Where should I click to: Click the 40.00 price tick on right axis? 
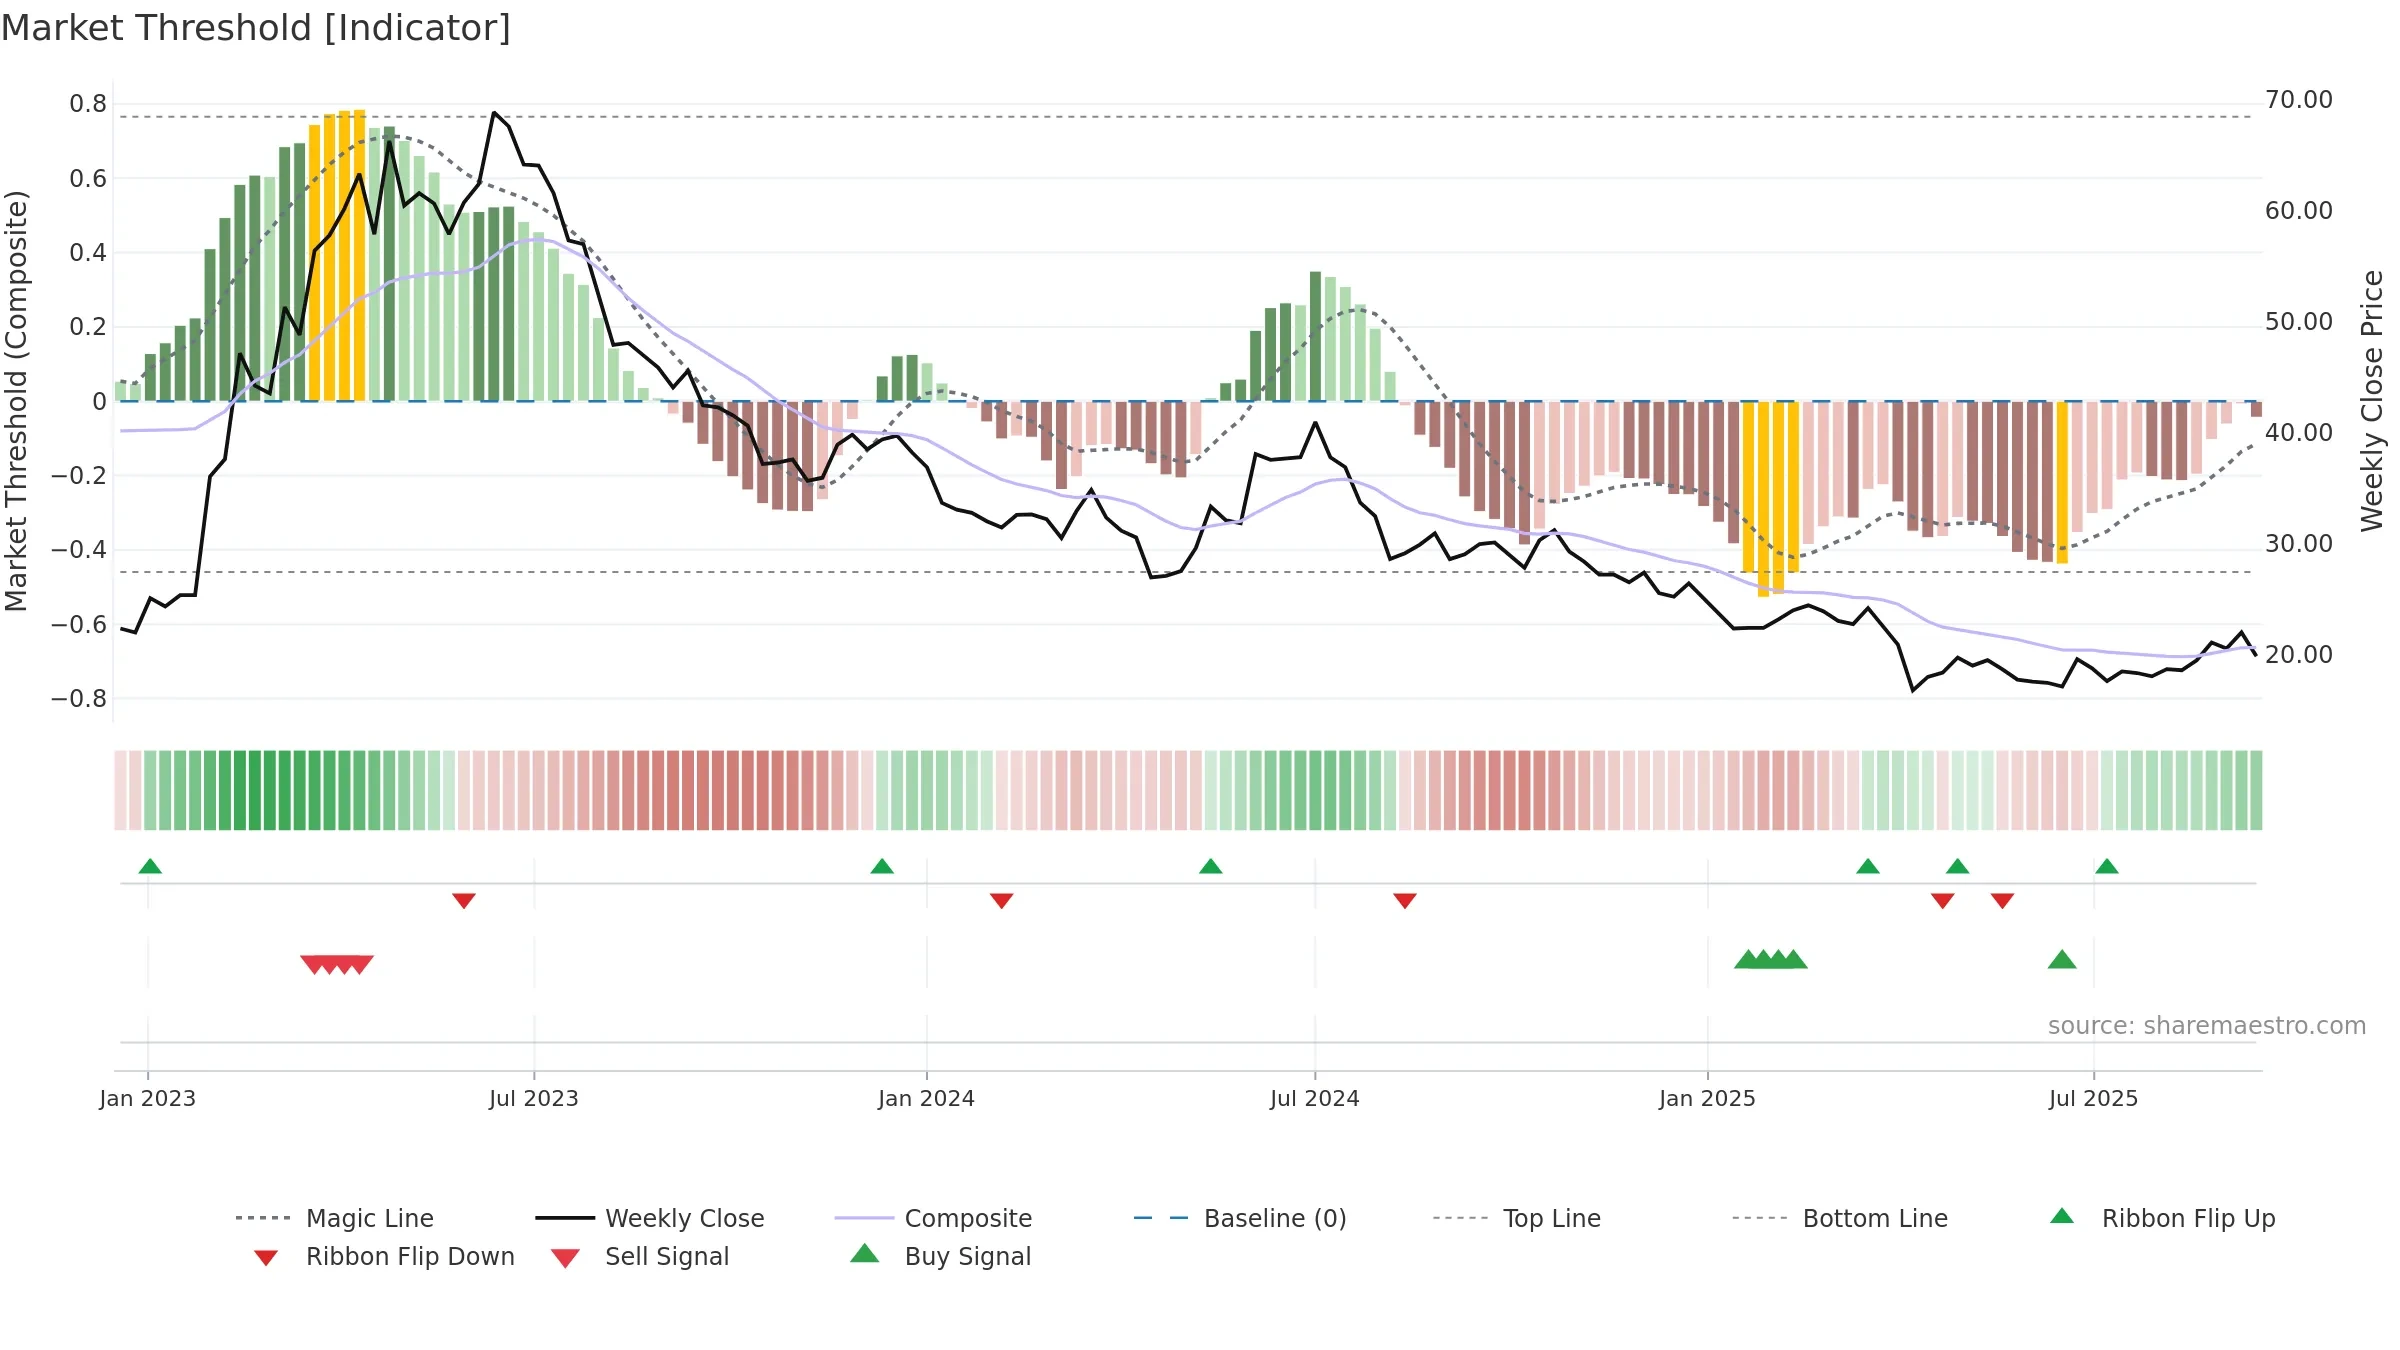coord(2299,433)
